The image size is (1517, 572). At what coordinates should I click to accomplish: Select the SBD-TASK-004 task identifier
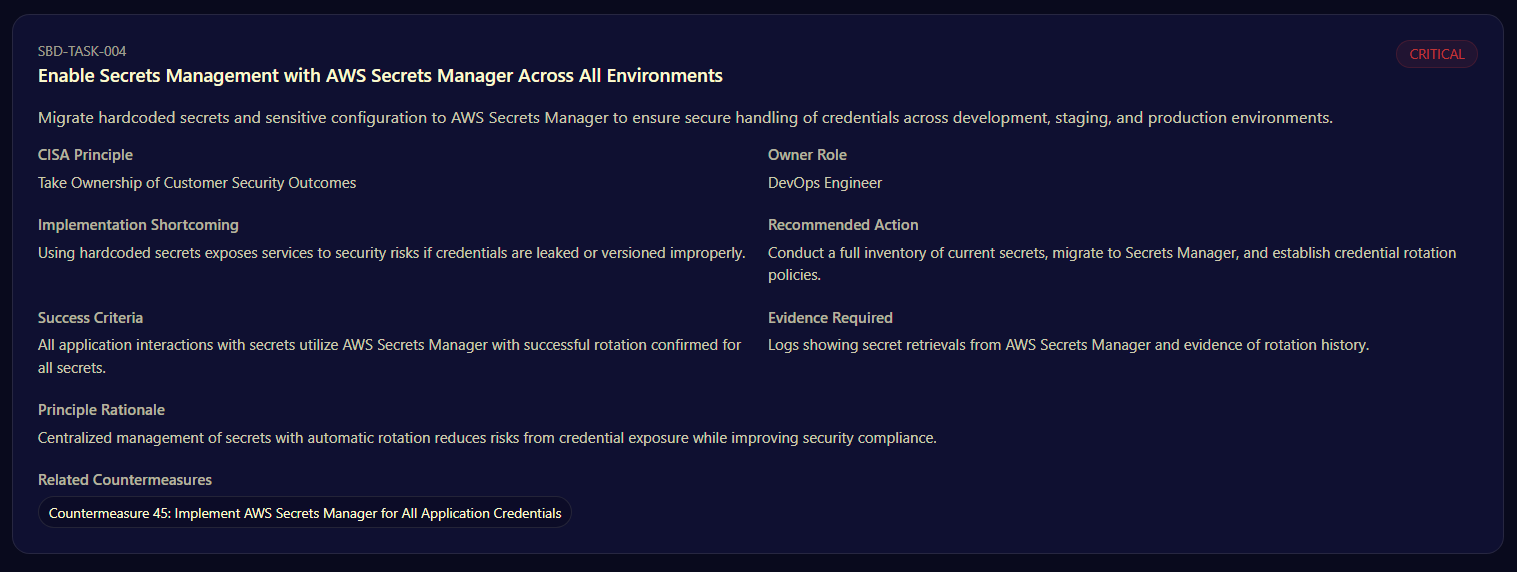(x=82, y=51)
